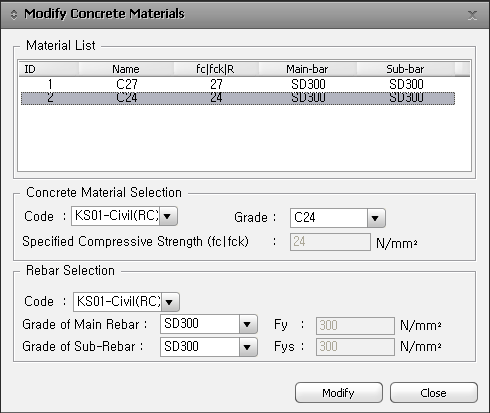Click the Fys value field
This screenshot has height=413, width=490.
tap(355, 347)
